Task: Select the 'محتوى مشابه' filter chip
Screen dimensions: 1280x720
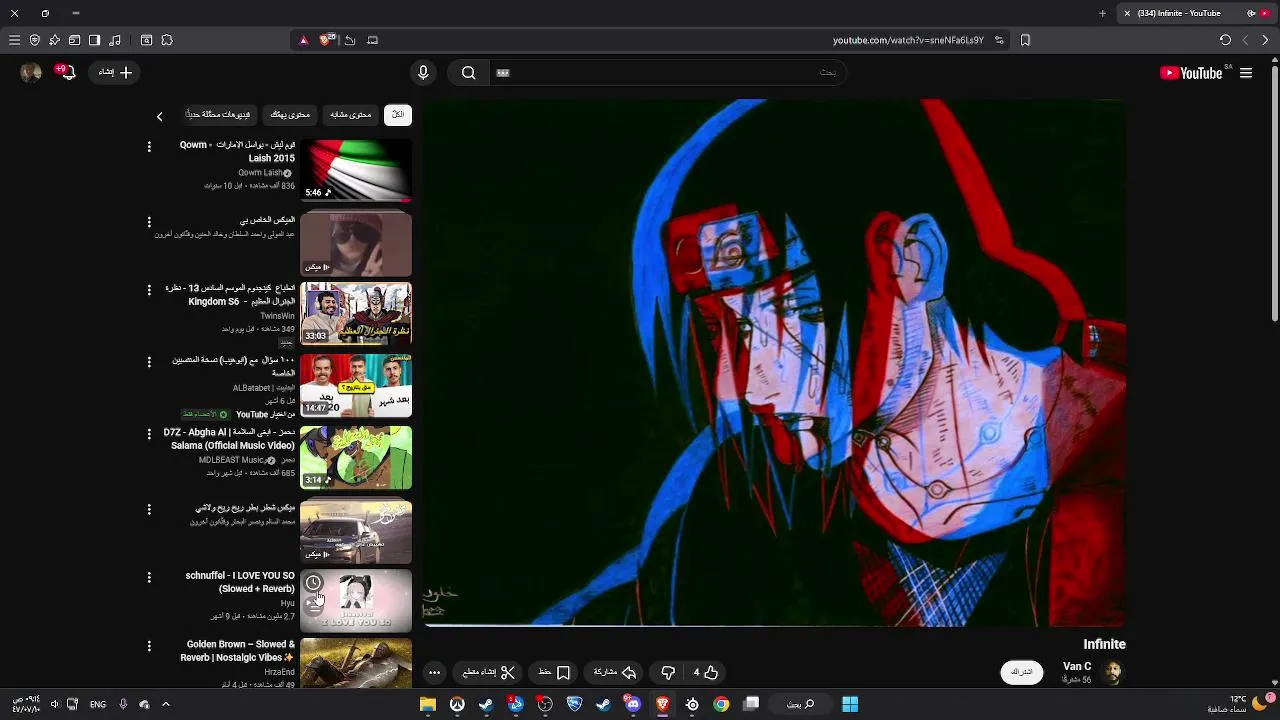Action: tap(351, 114)
